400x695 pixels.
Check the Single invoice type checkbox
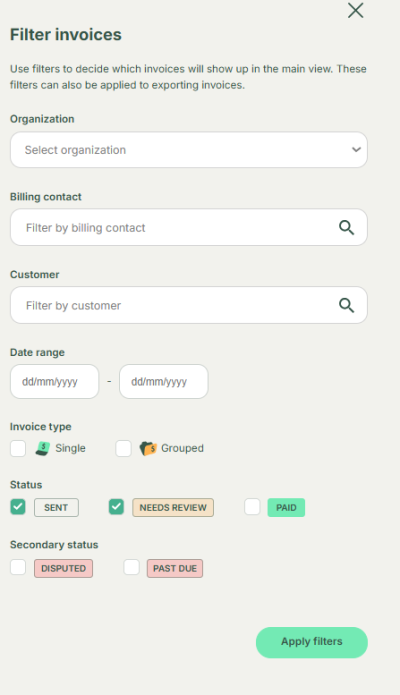[18, 448]
